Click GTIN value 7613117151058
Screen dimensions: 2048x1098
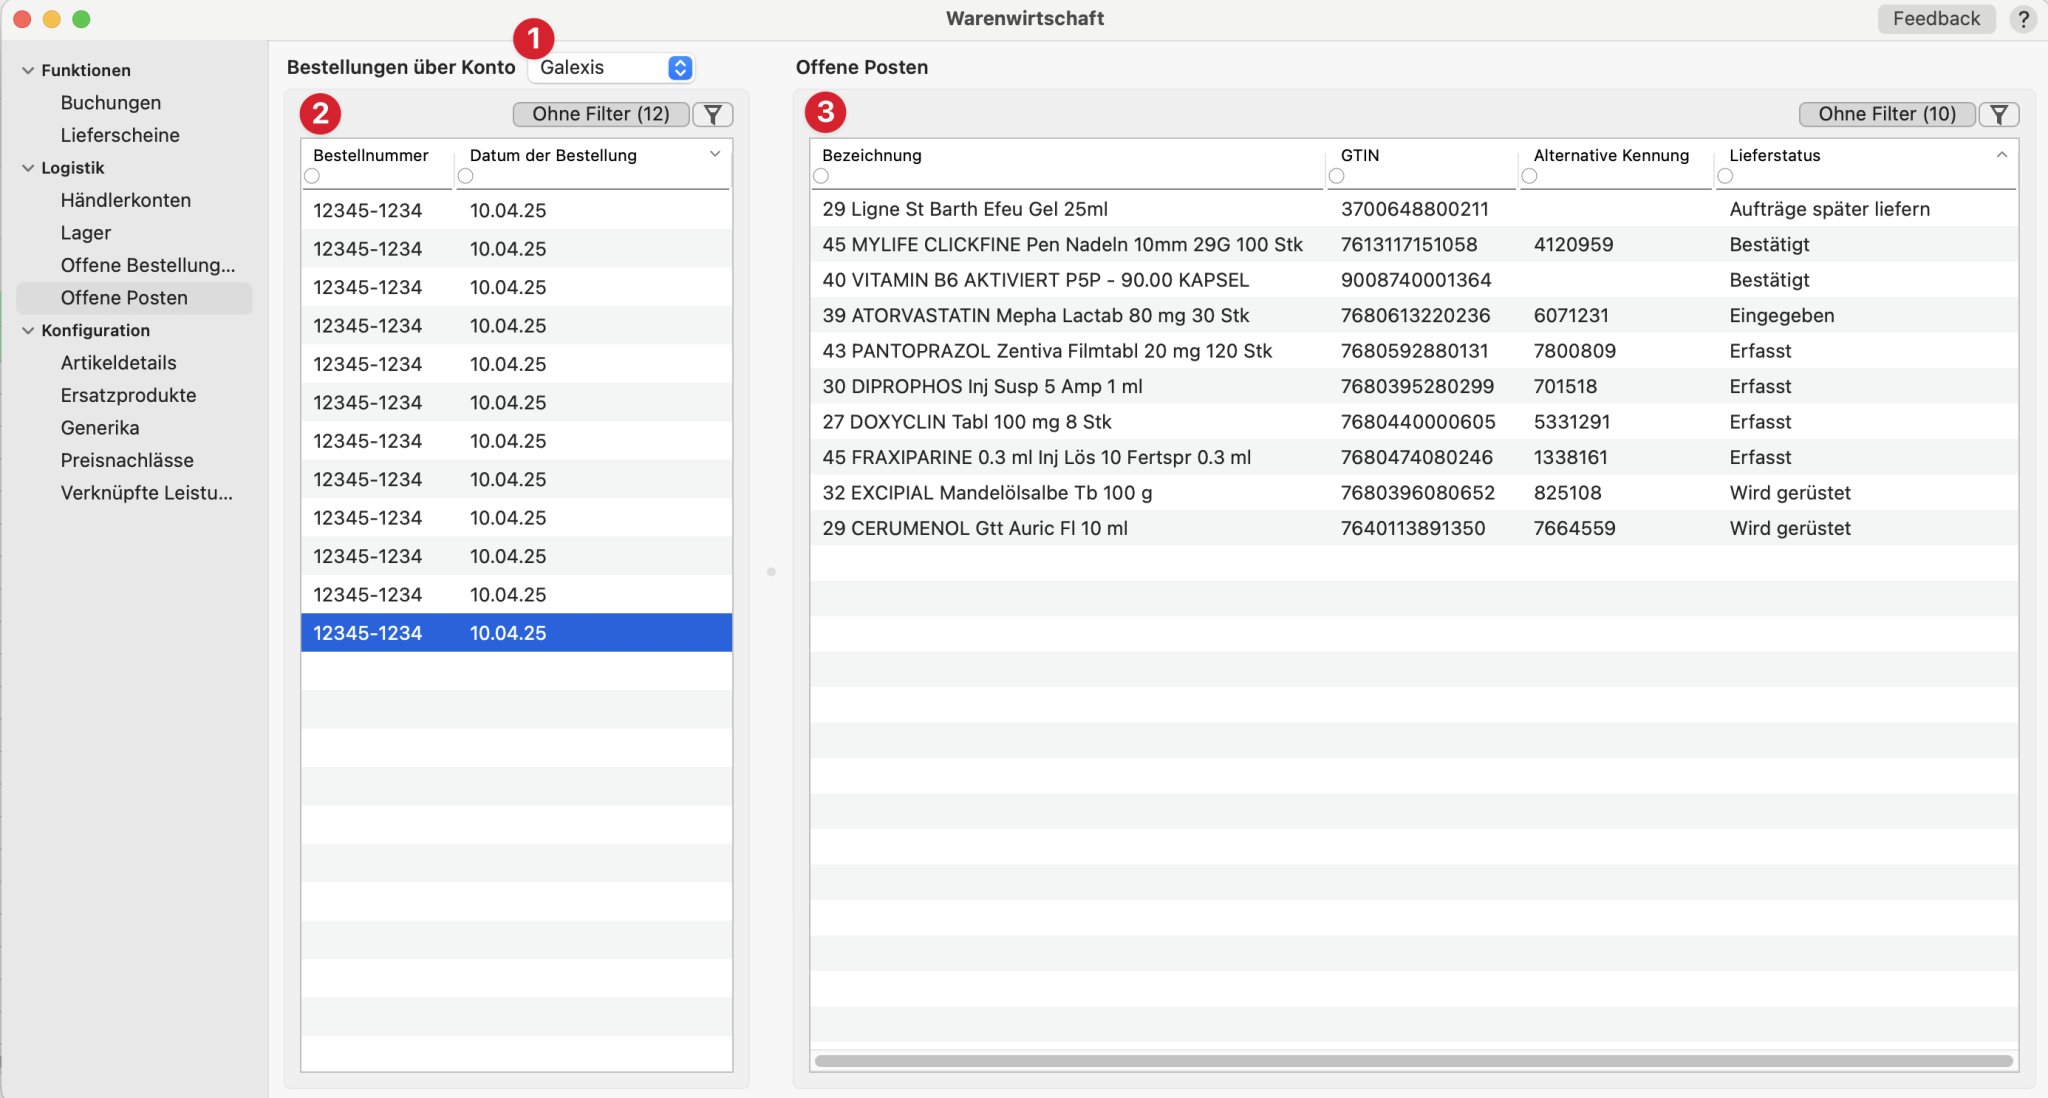pos(1409,244)
